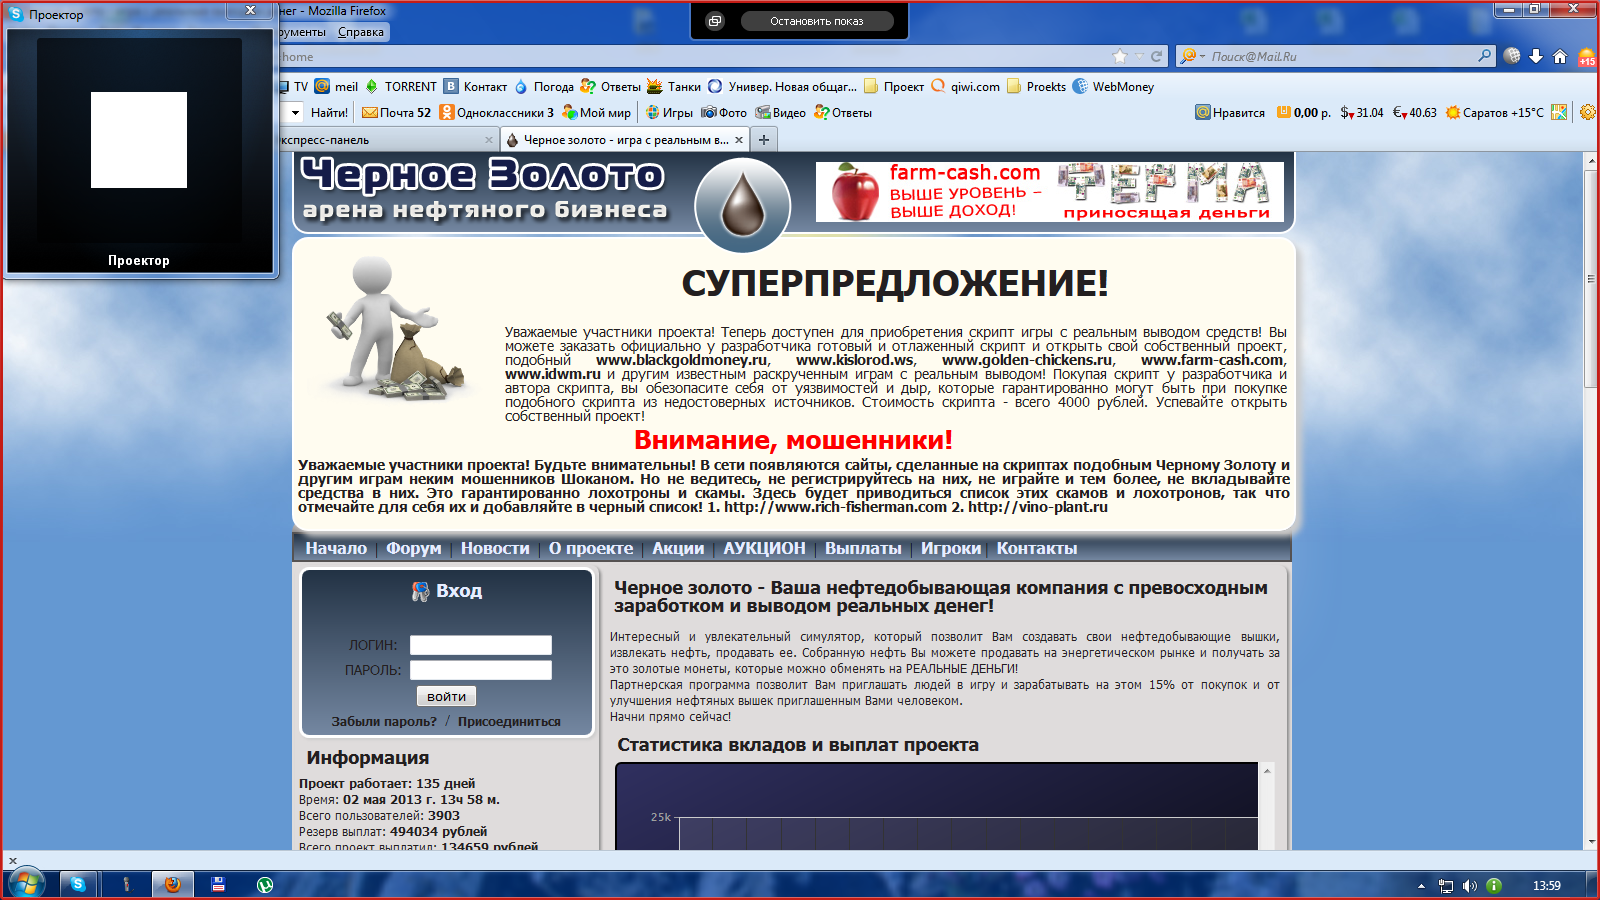Open the Контакт bookmark
Viewport: 1600px width, 900px height.
point(476,86)
